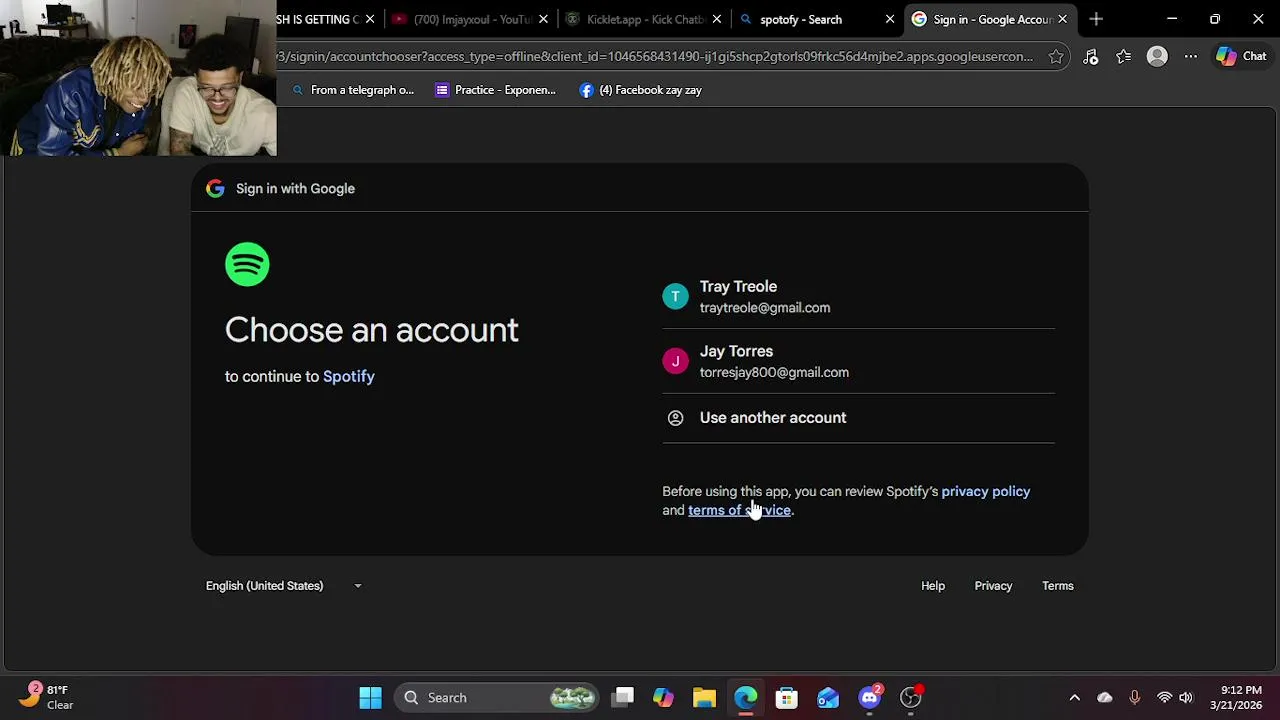This screenshot has width=1280, height=720.
Task: Click the person icon beside Use another account
Action: pyautogui.click(x=675, y=418)
